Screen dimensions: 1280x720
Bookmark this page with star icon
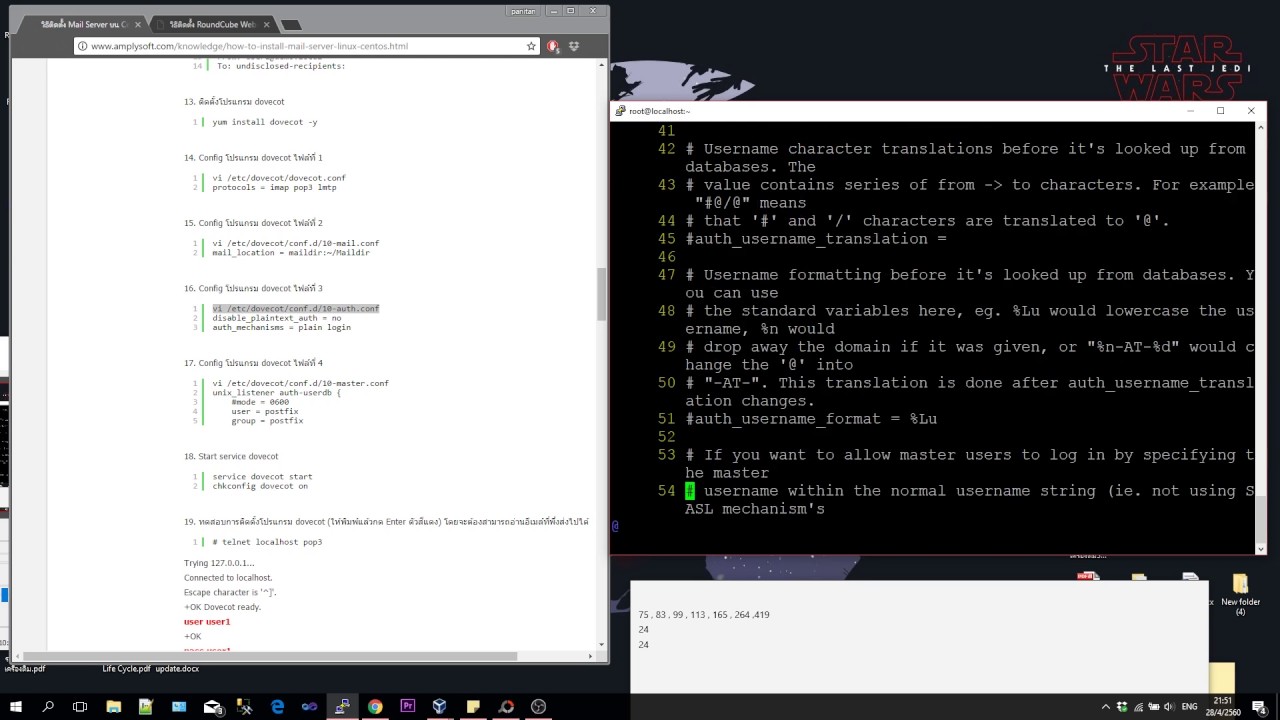(531, 46)
